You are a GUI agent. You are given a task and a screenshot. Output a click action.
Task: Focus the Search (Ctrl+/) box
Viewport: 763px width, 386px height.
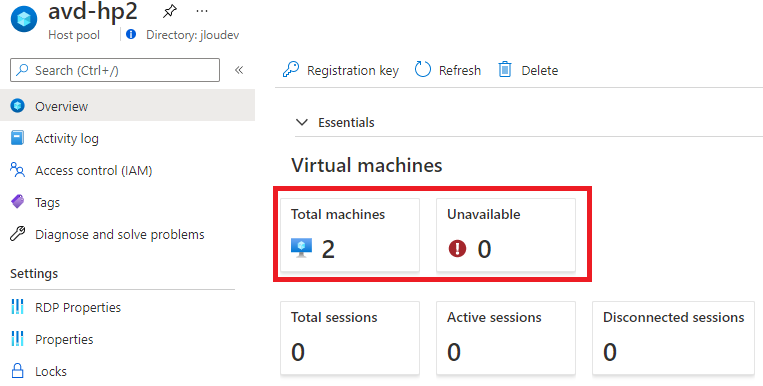pyautogui.click(x=115, y=70)
